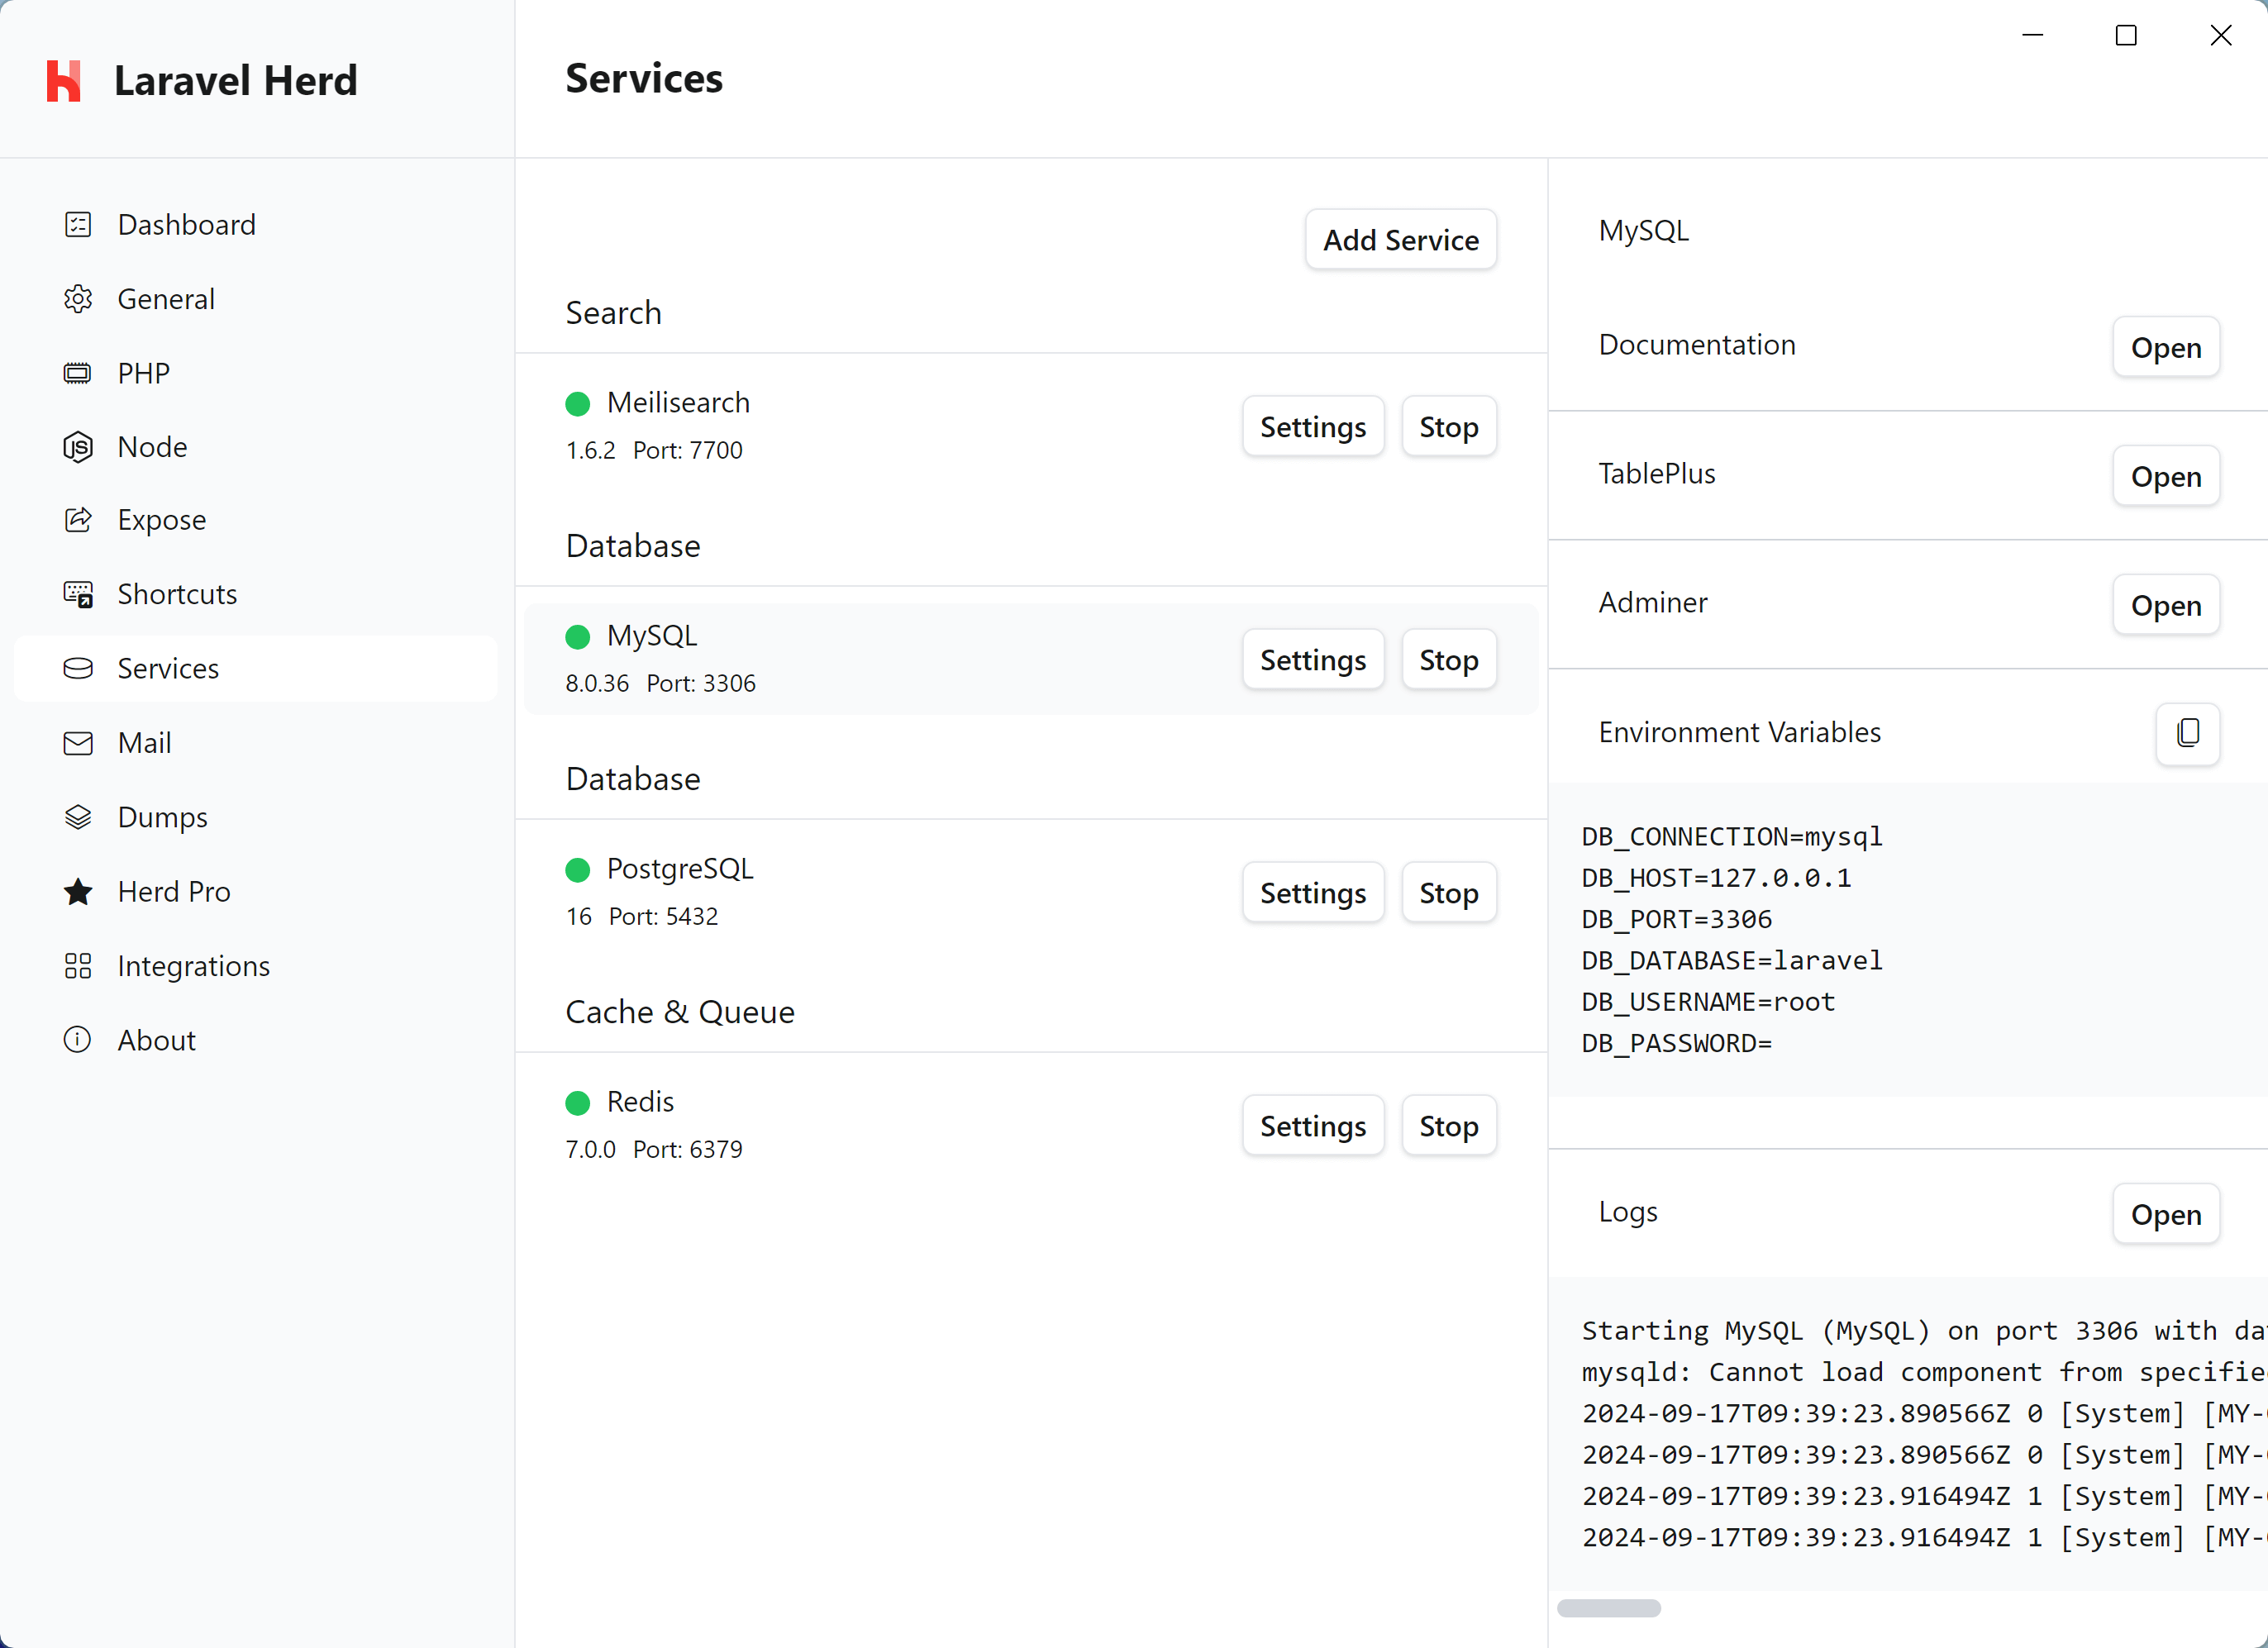Expand MySQL logs viewer

2164,1213
